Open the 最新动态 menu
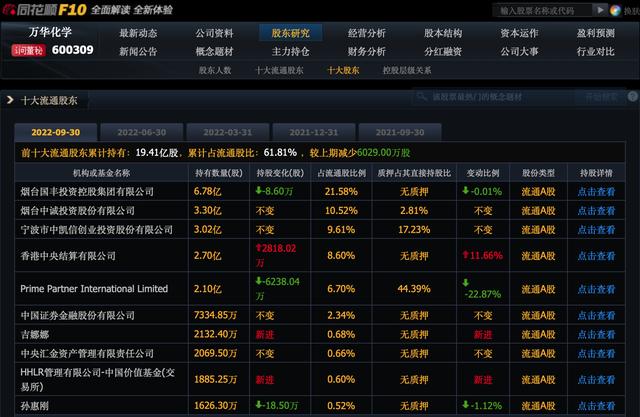Viewport: 640px width, 417px height. (x=138, y=33)
